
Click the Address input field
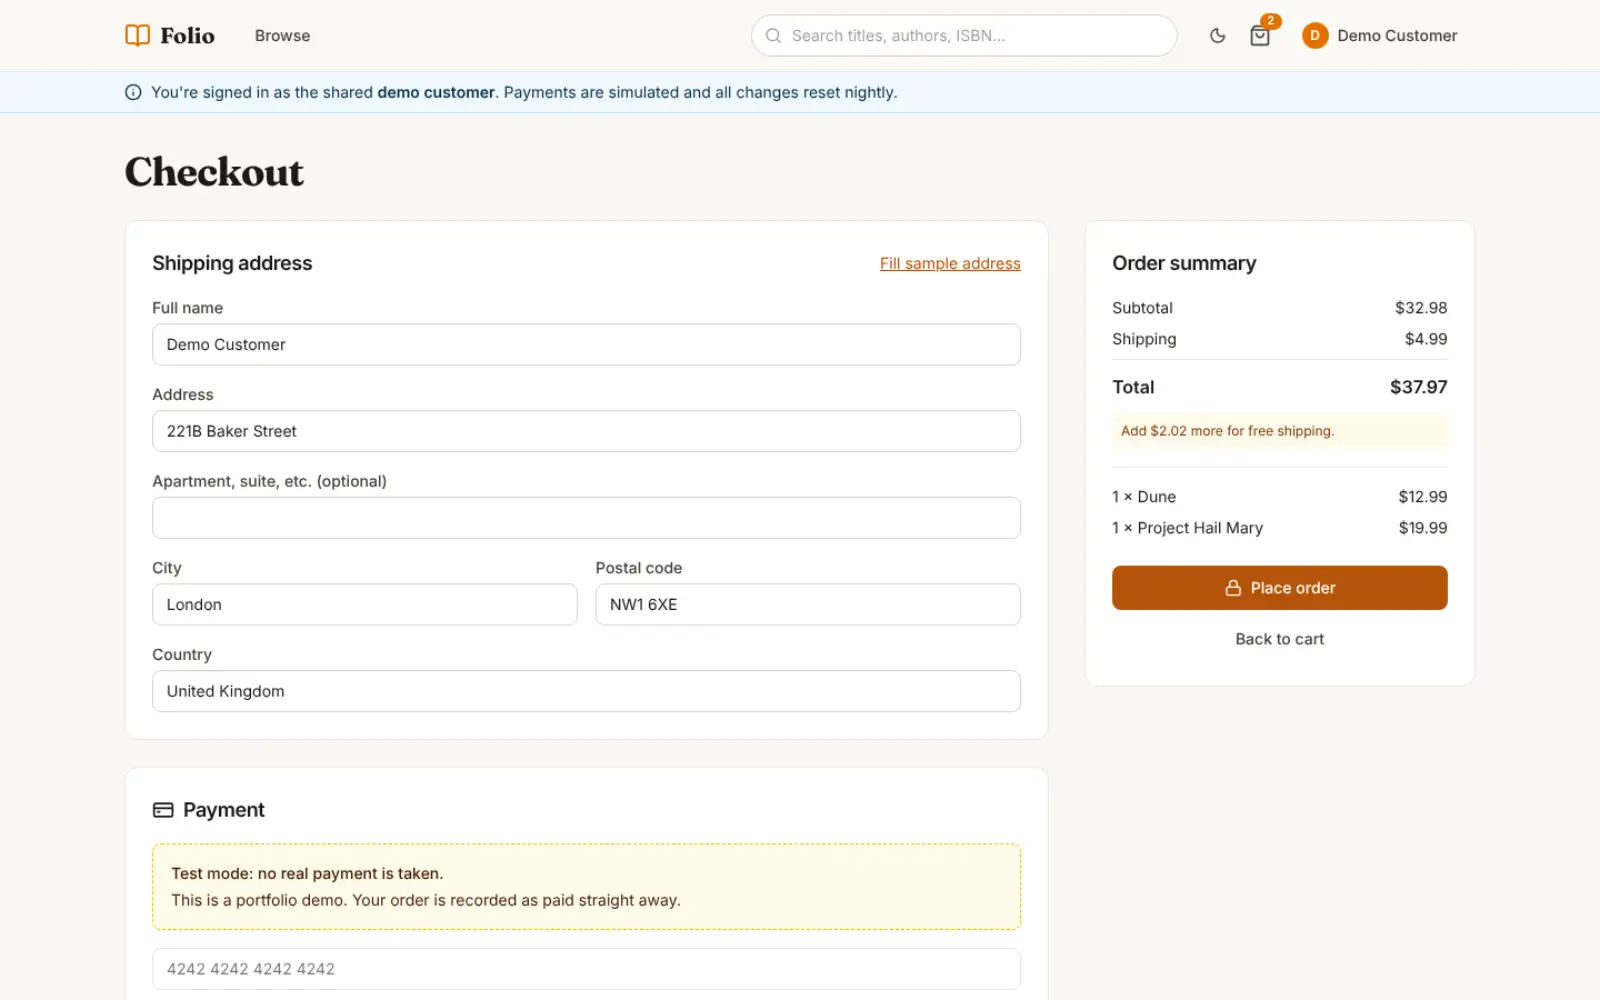click(586, 431)
